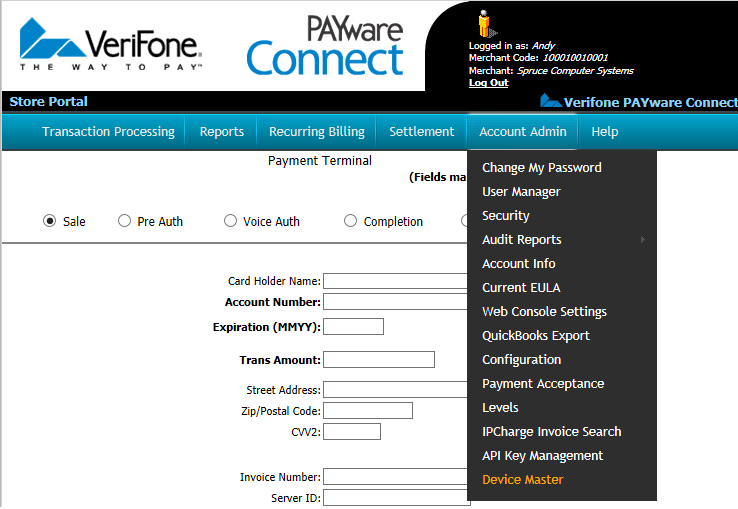This screenshot has height=509, width=738.
Task: Open Web Console Settings
Action: 545,312
